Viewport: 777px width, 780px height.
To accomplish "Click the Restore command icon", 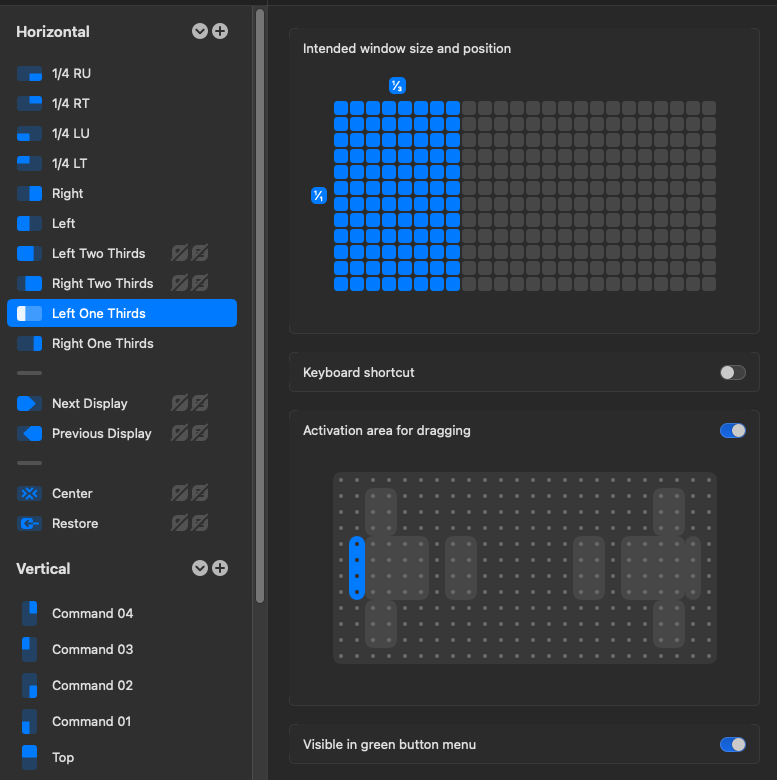I will [30, 524].
